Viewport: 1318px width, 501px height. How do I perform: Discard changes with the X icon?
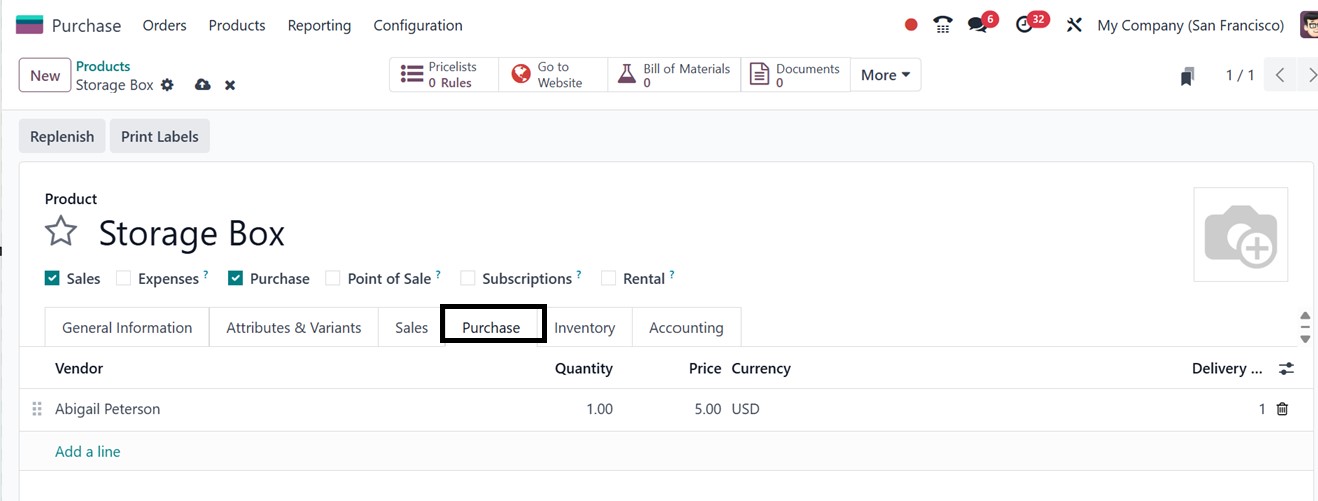pos(230,85)
